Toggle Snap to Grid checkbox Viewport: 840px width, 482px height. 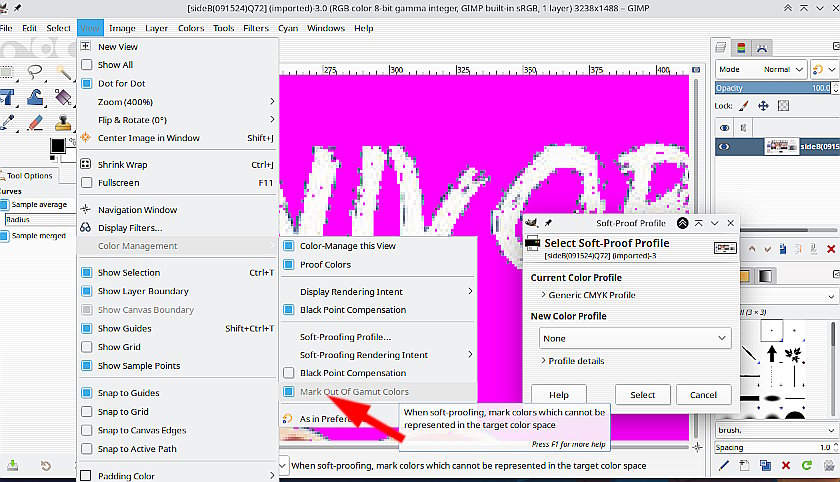pos(86,411)
